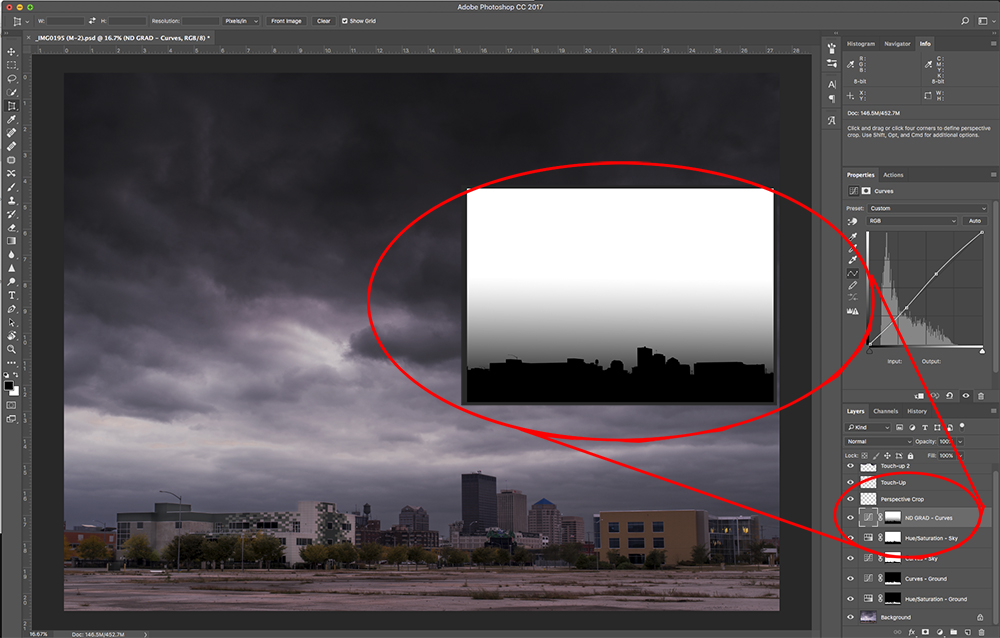Select the Brush tool
Viewport: 1000px width, 638px height.
(11, 187)
